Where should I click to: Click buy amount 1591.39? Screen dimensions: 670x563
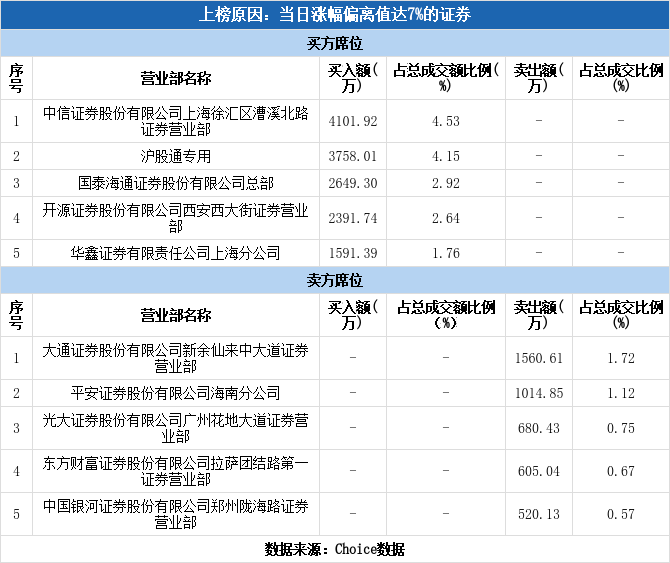(x=353, y=253)
